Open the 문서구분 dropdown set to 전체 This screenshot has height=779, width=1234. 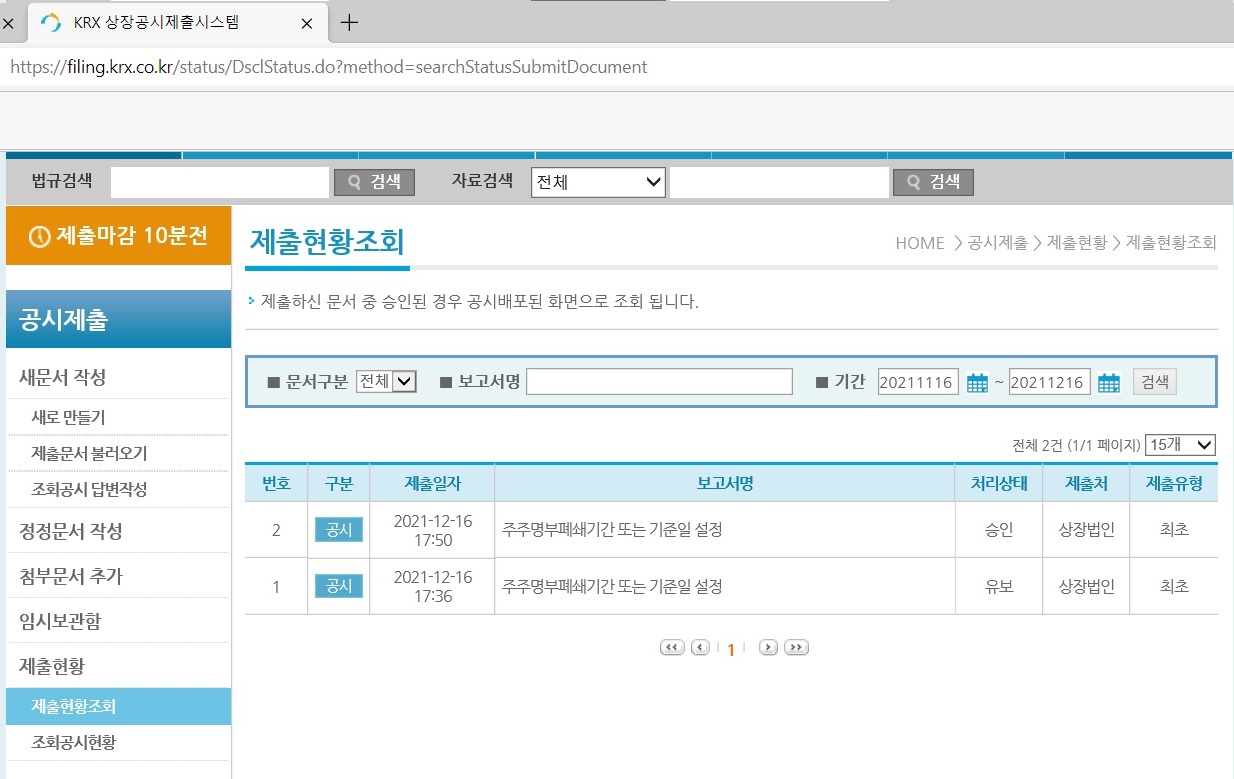(386, 381)
